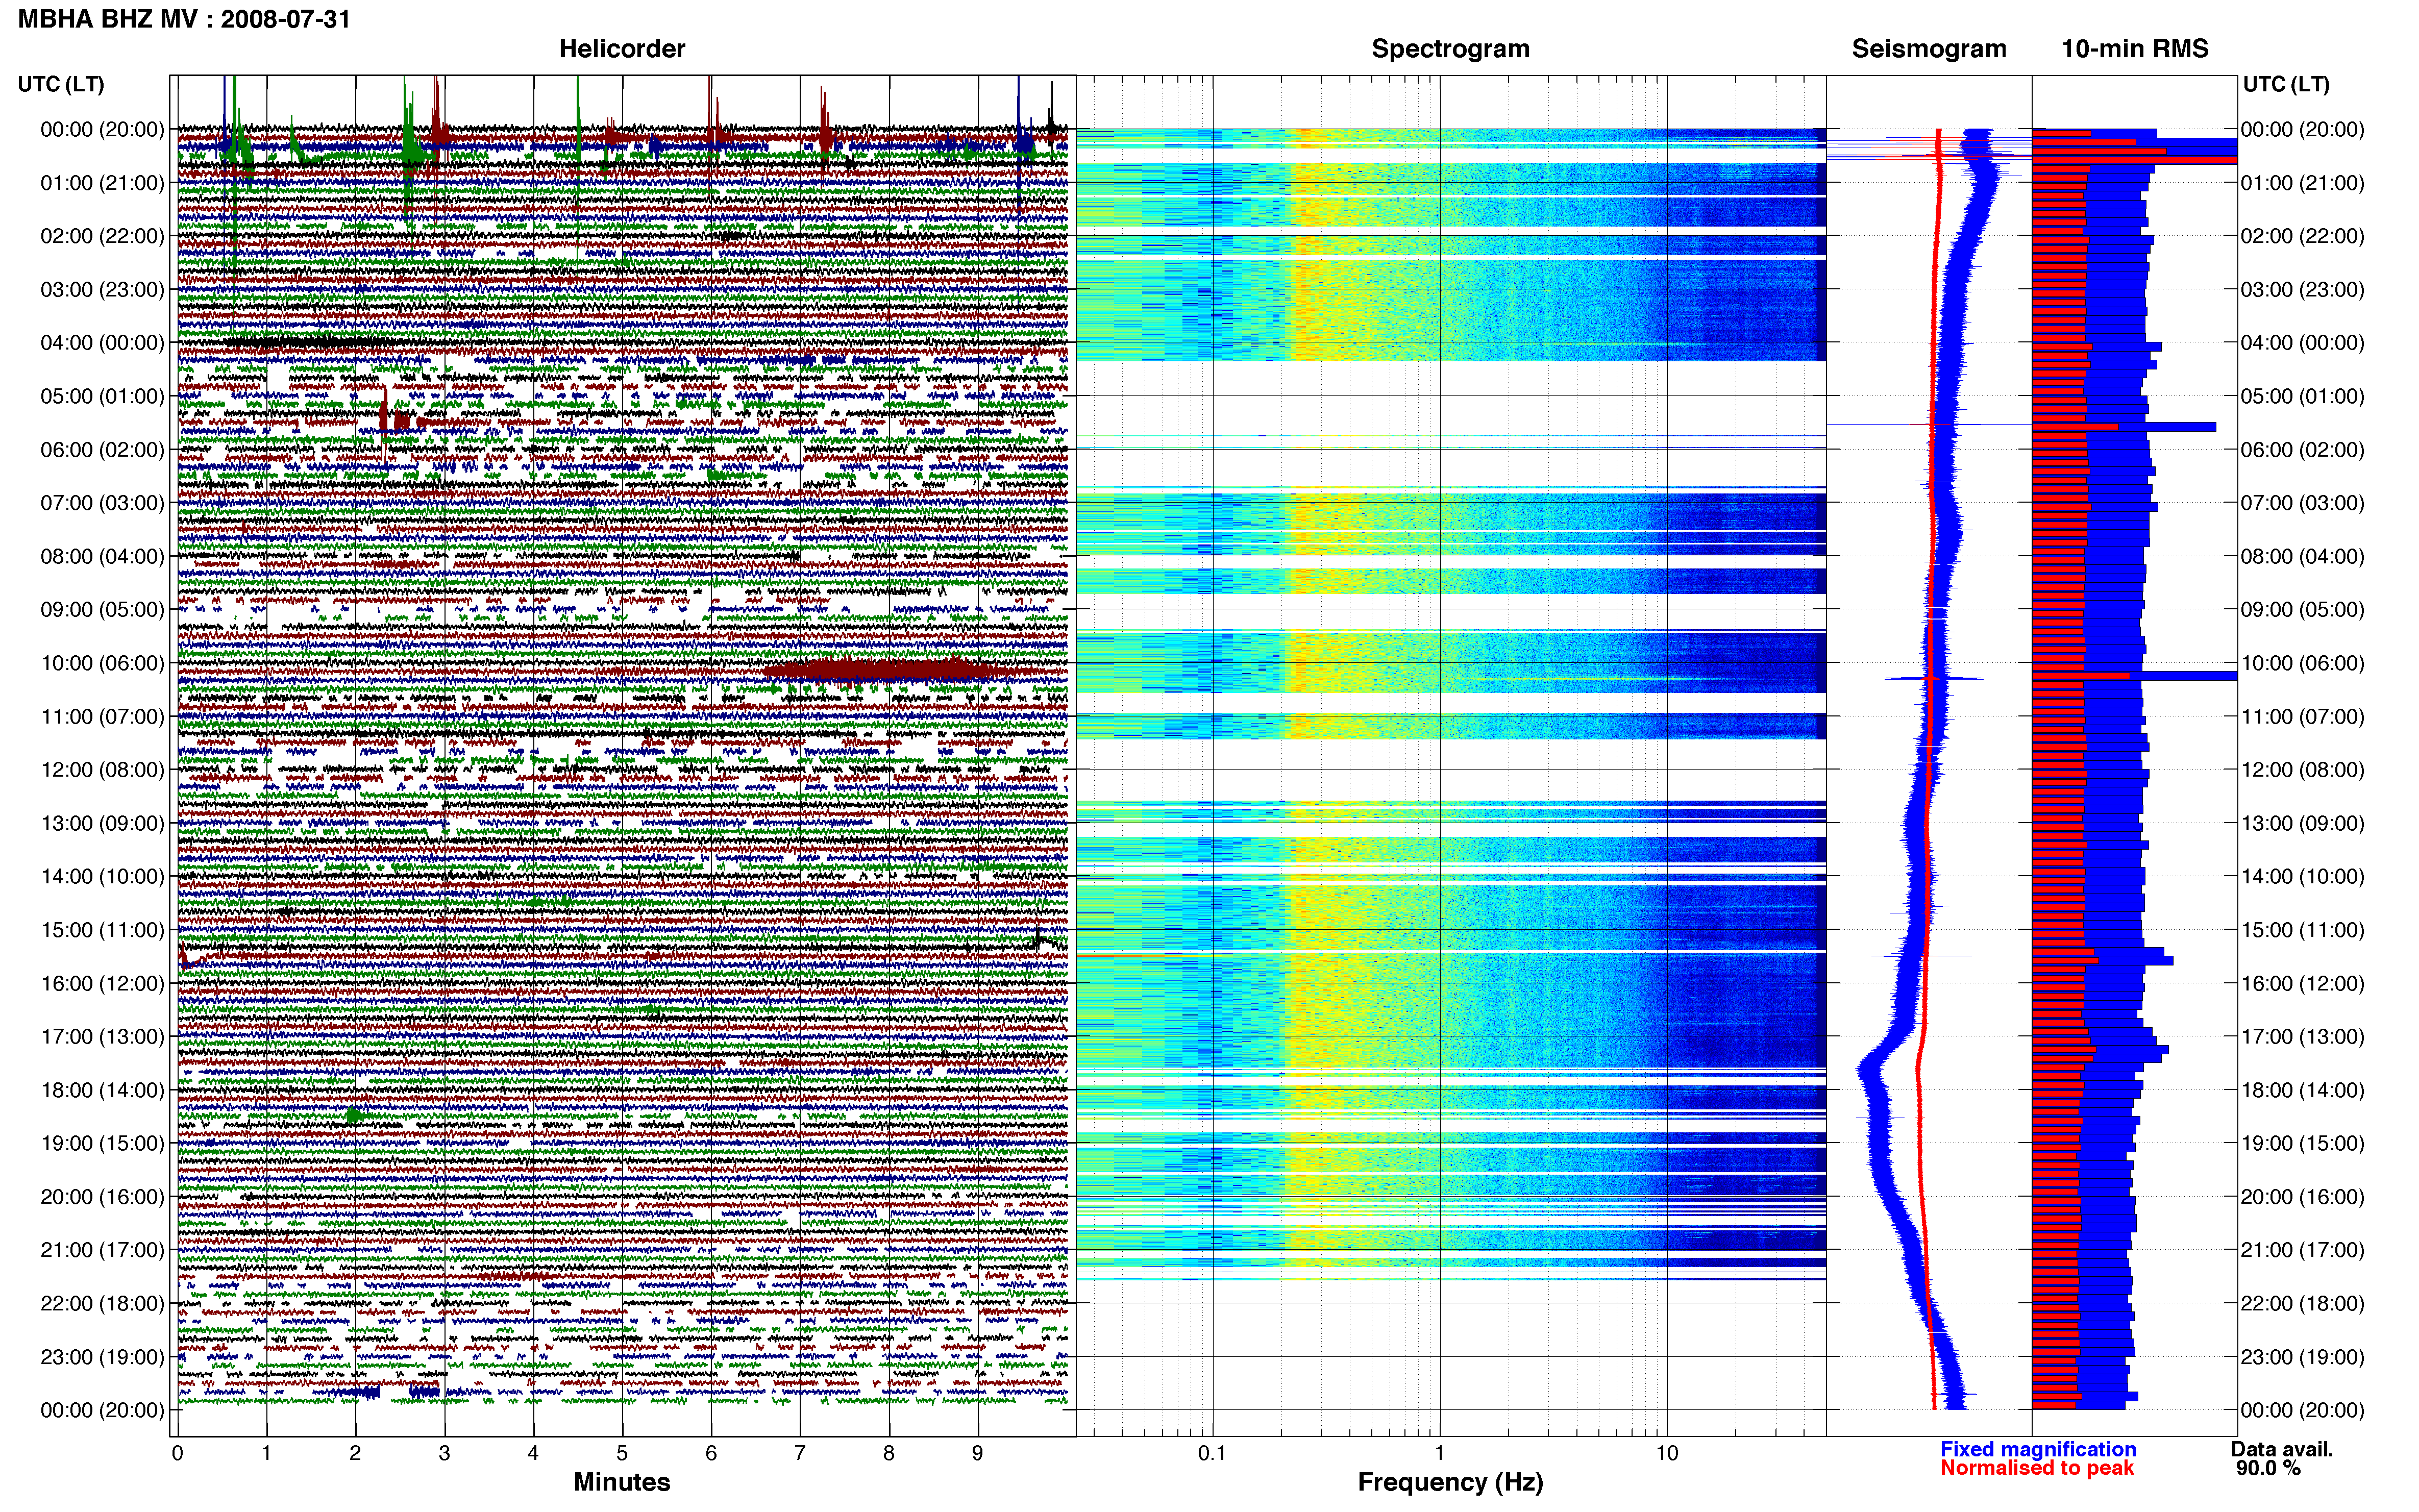Click the 23:00 (19:00) label on helicorder axis

(x=102, y=1357)
